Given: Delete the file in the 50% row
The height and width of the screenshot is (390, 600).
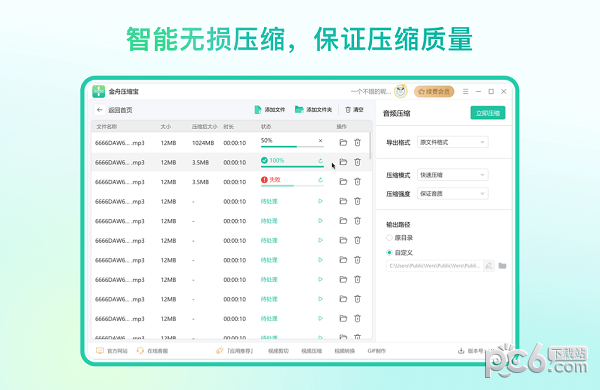Looking at the screenshot, I should pyautogui.click(x=357, y=142).
